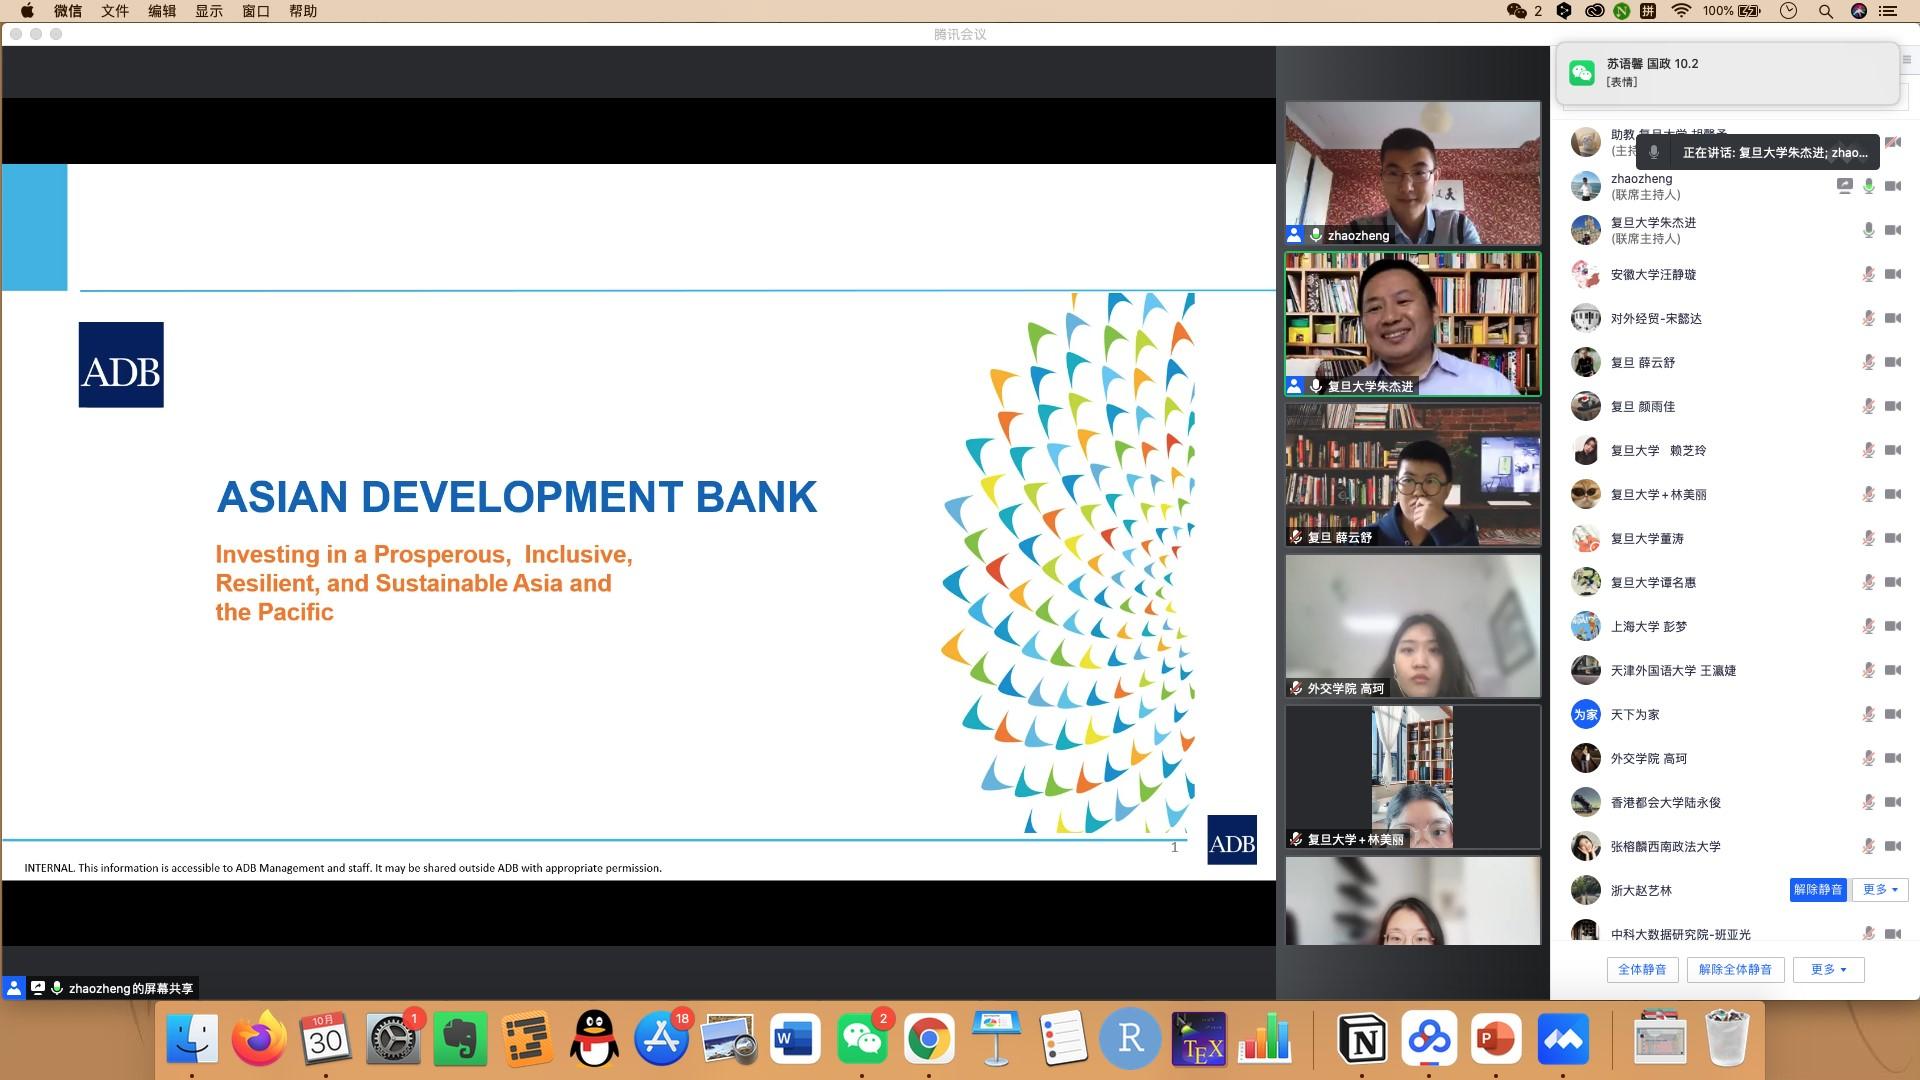Open the Apple menu

pyautogui.click(x=27, y=11)
